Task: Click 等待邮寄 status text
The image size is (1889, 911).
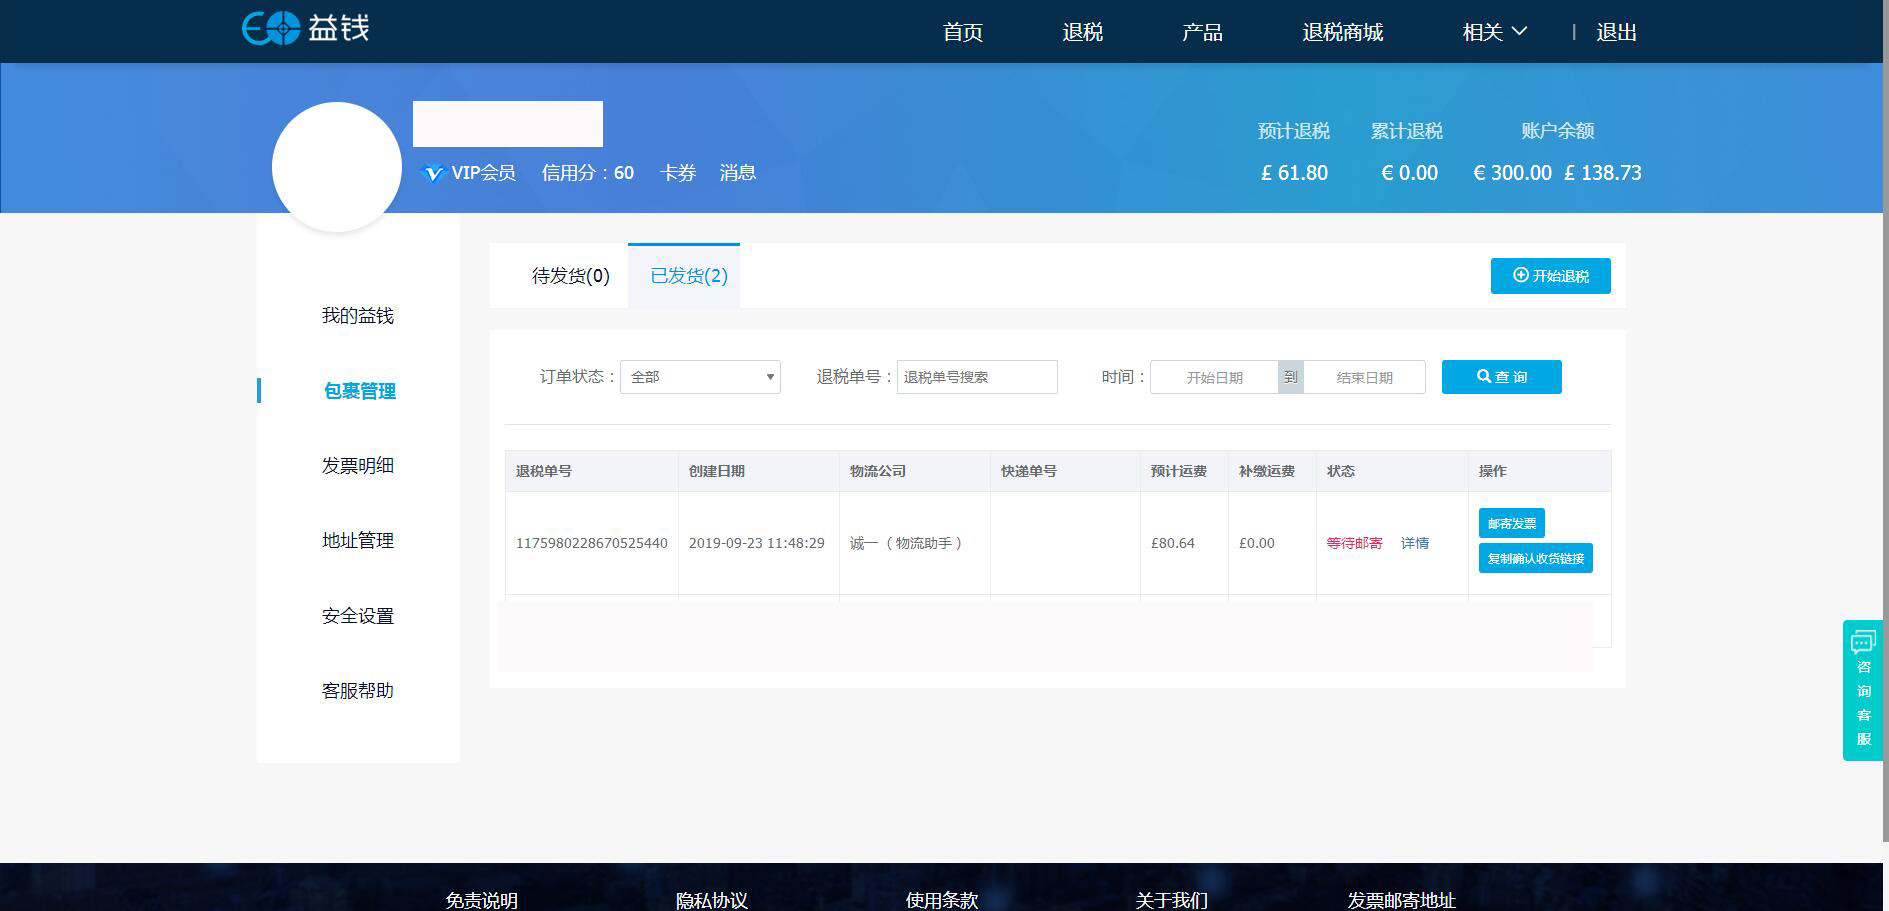Action: [x=1355, y=543]
